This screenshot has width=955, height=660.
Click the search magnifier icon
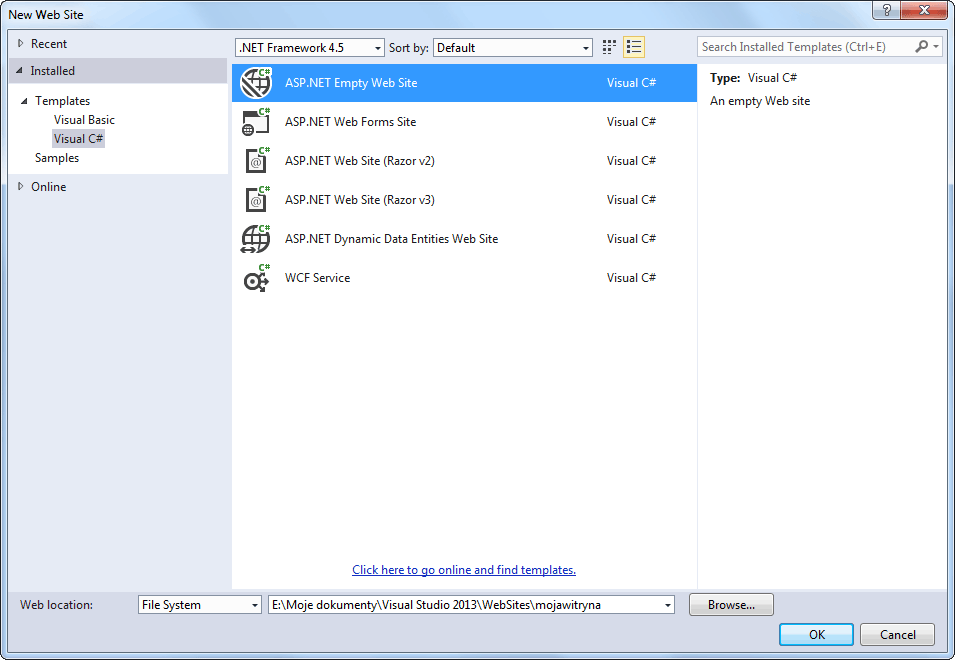coord(922,47)
